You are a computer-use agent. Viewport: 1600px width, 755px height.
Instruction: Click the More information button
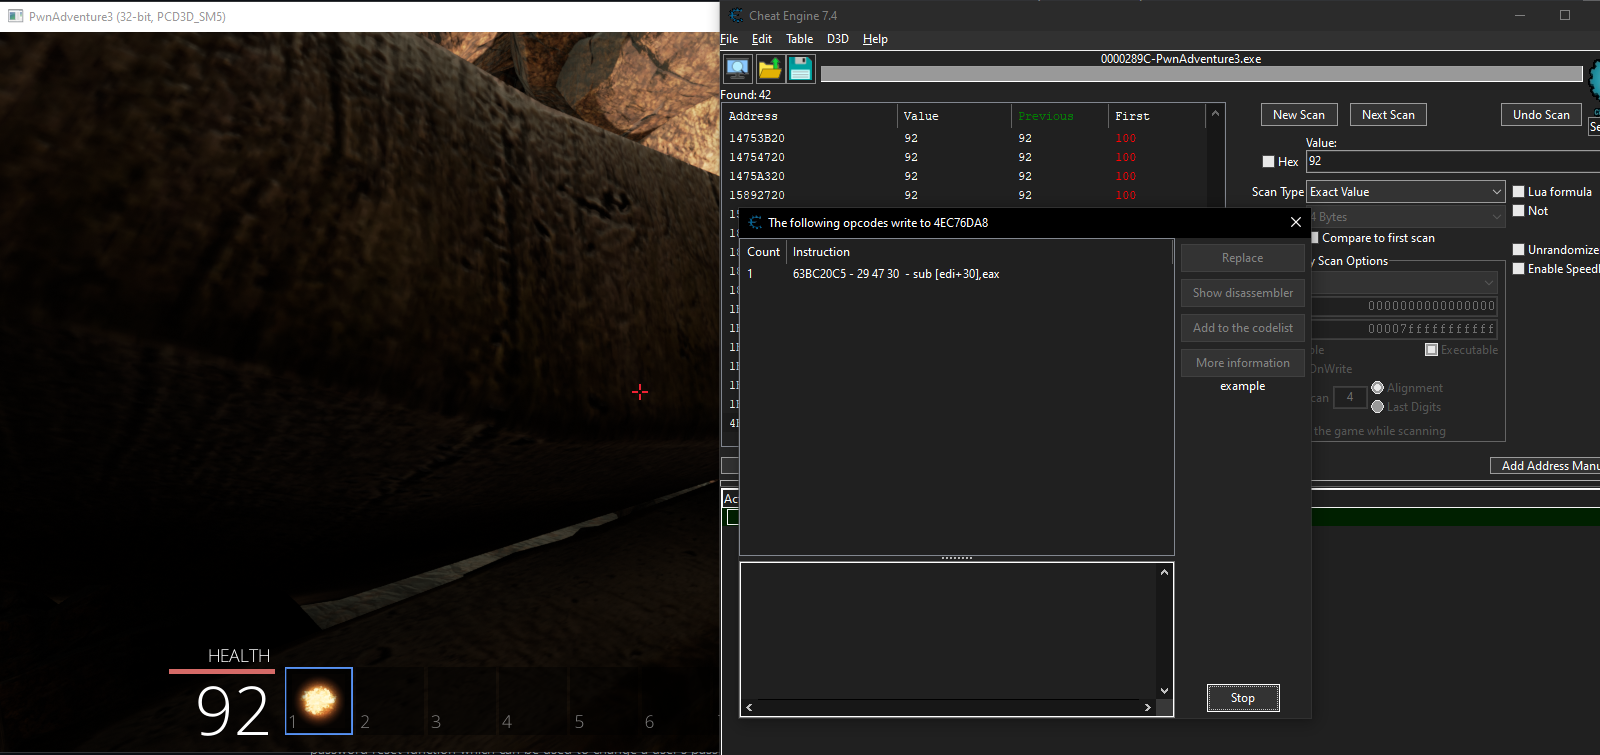pos(1243,363)
